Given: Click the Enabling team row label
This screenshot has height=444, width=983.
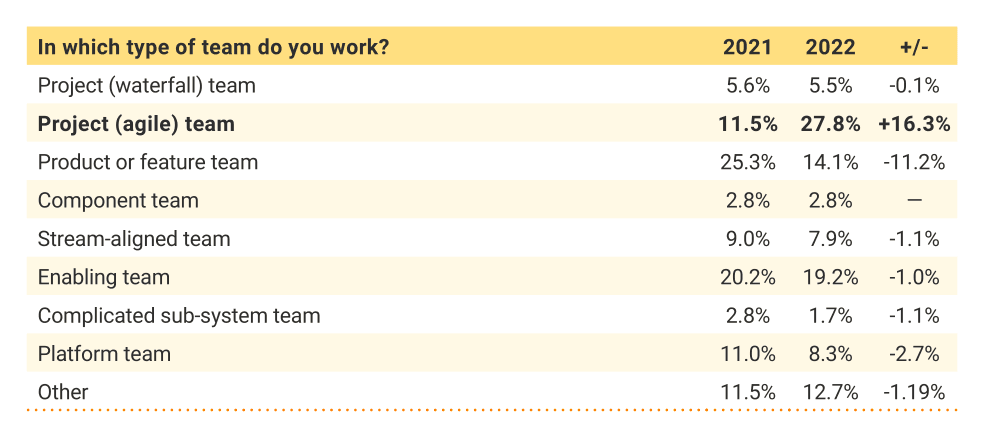Looking at the screenshot, I should (103, 277).
